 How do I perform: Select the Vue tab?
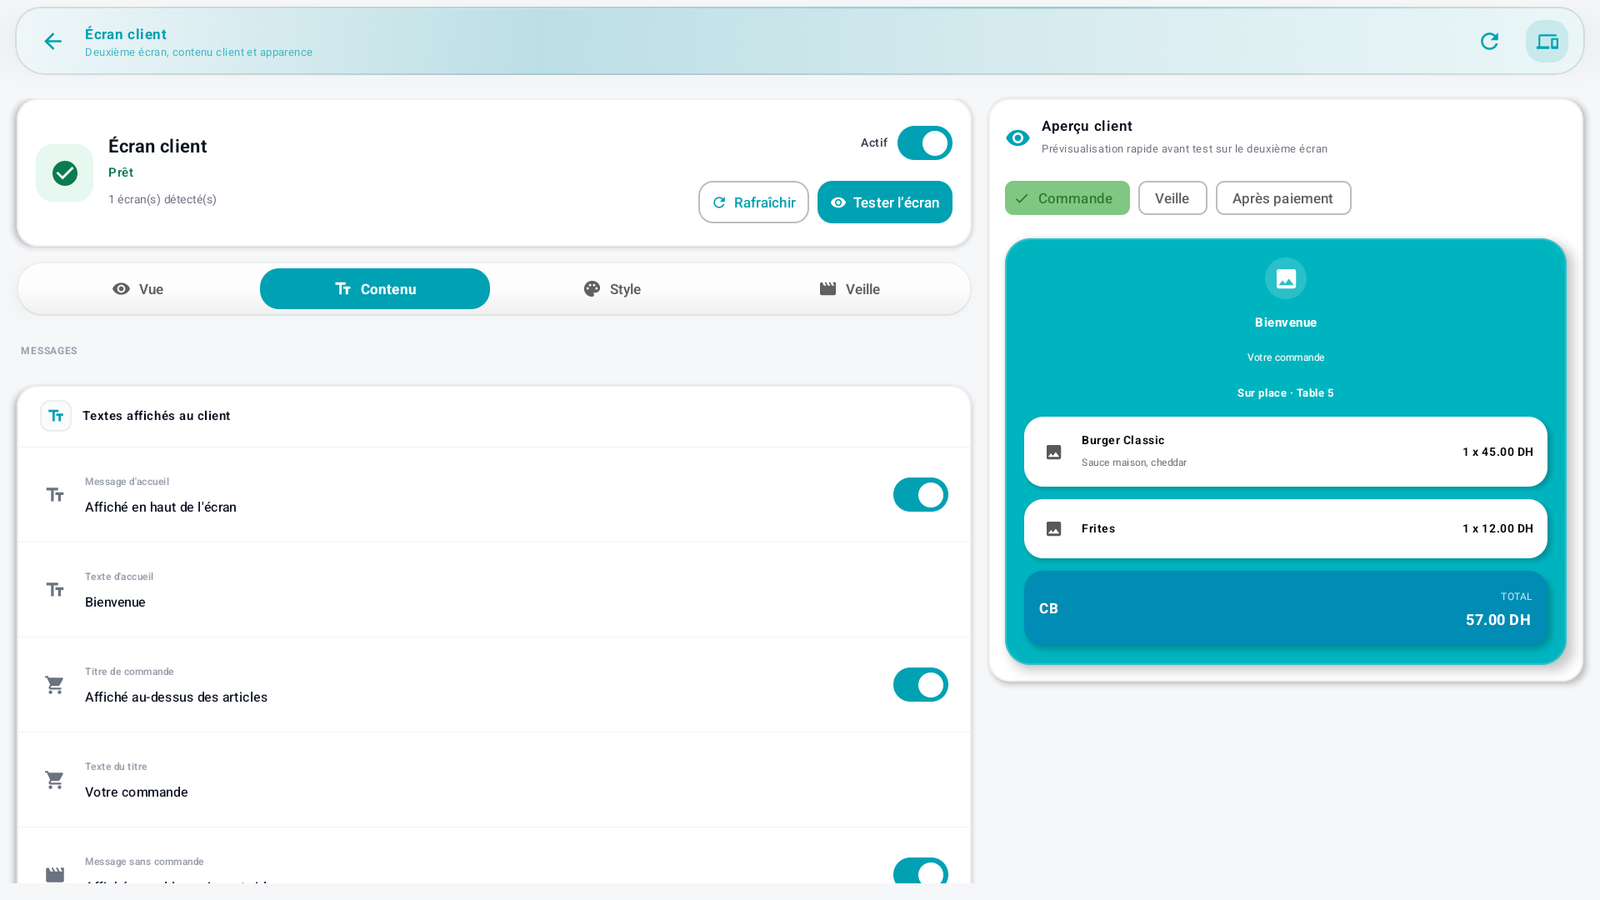pos(138,289)
